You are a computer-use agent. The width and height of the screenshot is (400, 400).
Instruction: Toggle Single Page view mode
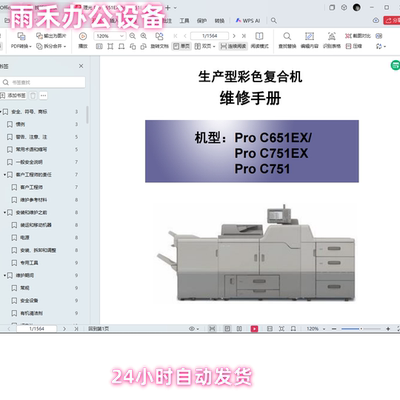coord(181,46)
